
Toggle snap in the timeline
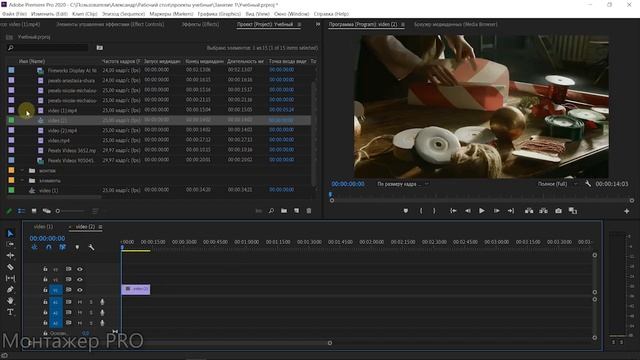[49, 247]
